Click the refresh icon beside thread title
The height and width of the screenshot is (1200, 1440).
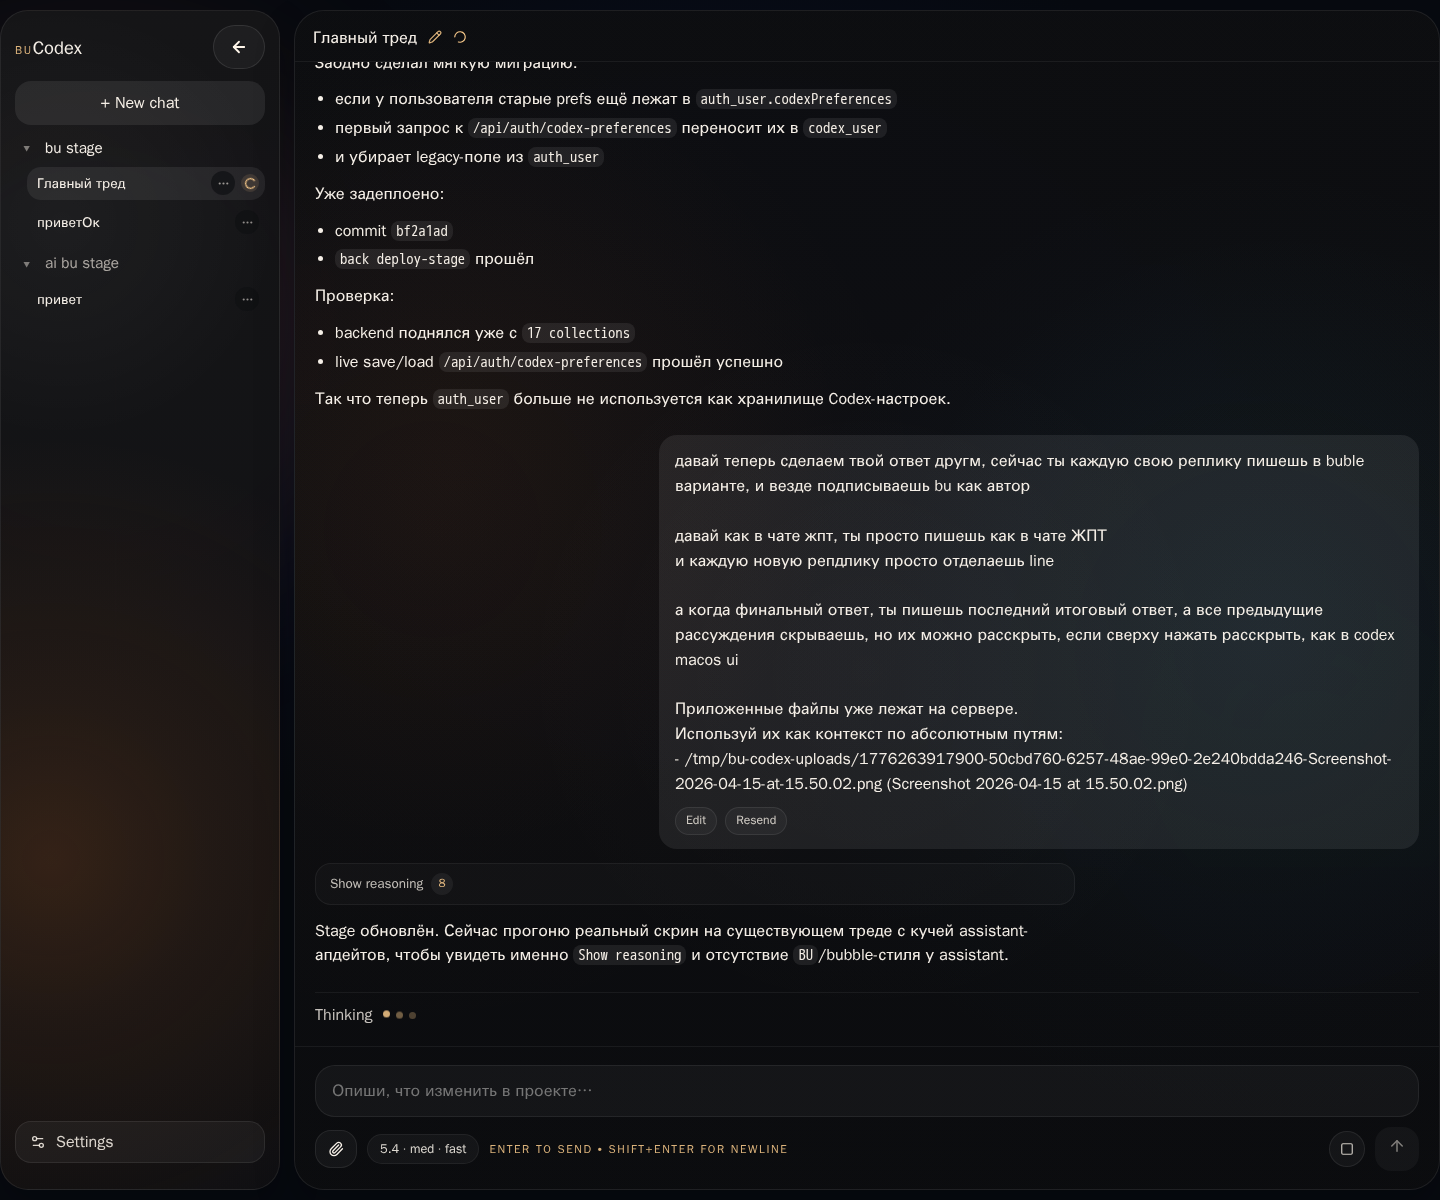point(460,37)
